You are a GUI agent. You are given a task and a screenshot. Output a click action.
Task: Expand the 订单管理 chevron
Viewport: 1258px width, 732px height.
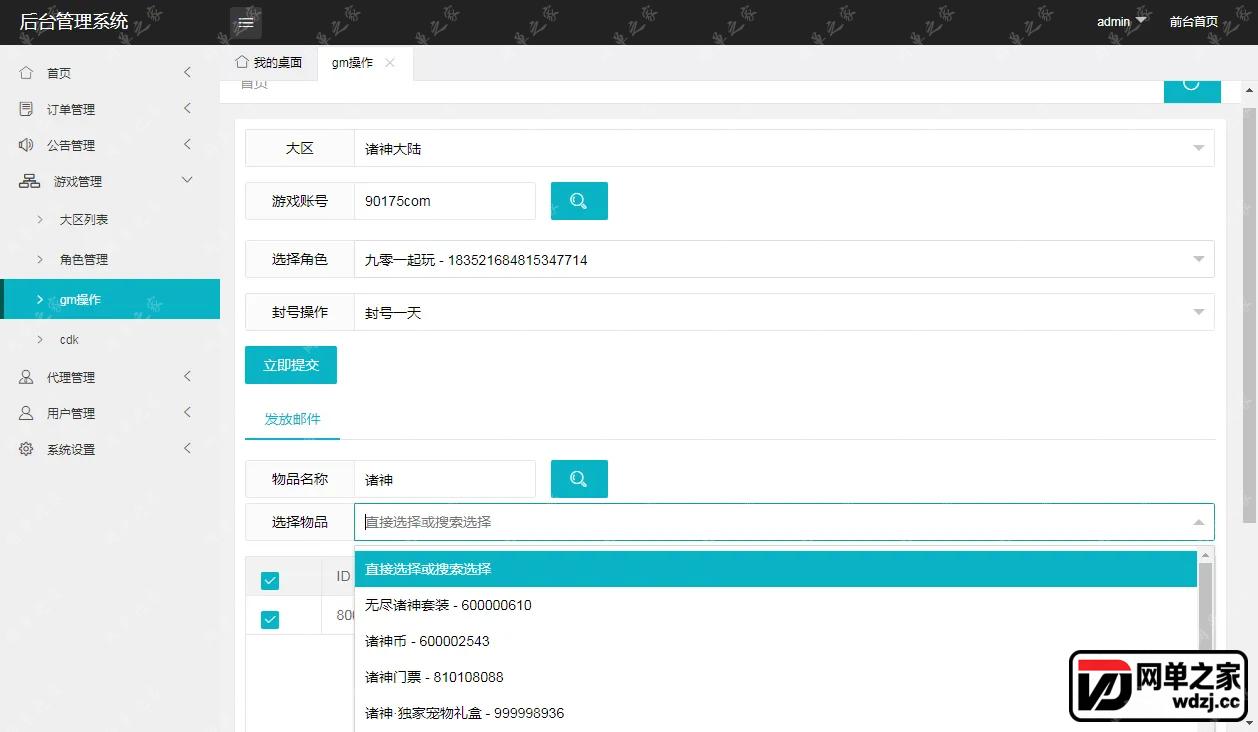click(188, 108)
